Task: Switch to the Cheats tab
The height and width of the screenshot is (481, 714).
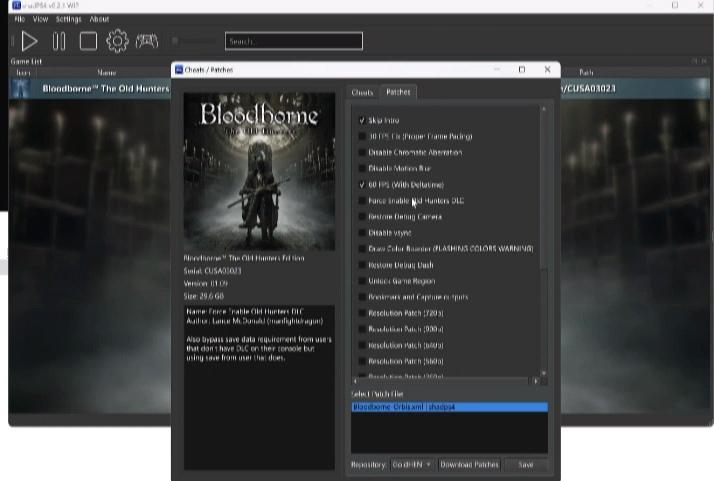Action: (362, 92)
